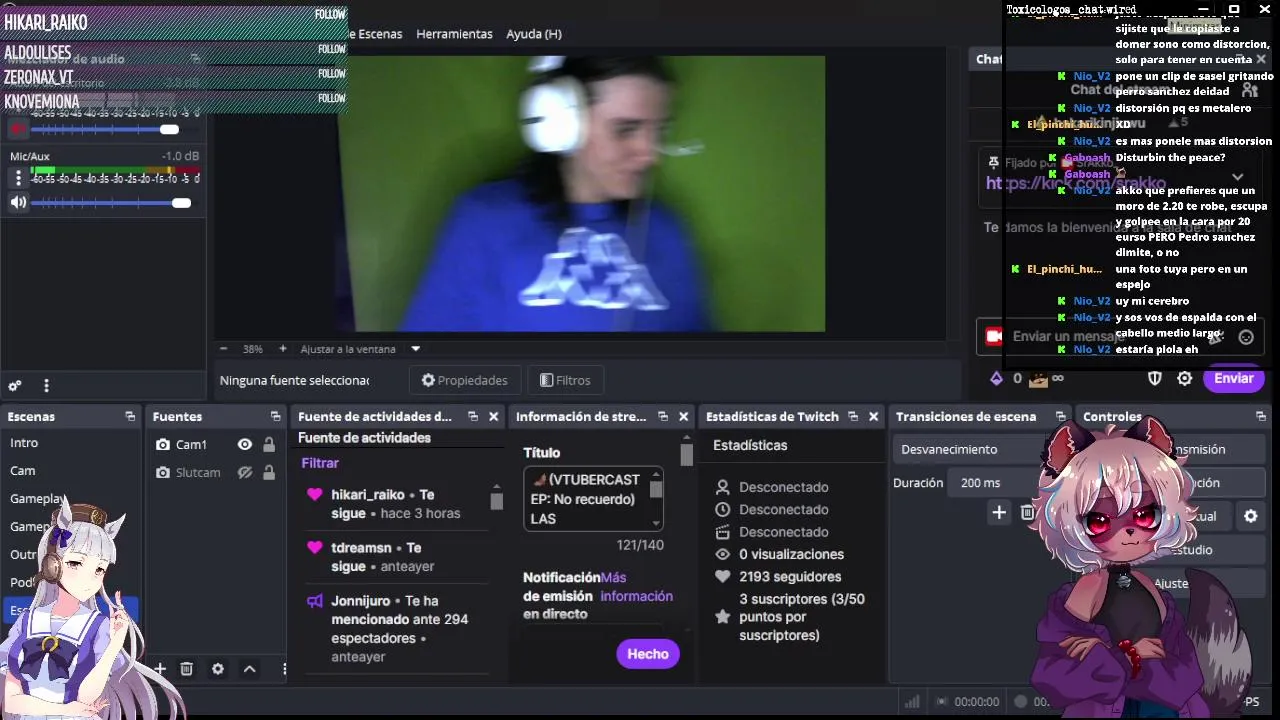1280x720 pixels.
Task: Move source up with arrow icon
Action: click(250, 669)
